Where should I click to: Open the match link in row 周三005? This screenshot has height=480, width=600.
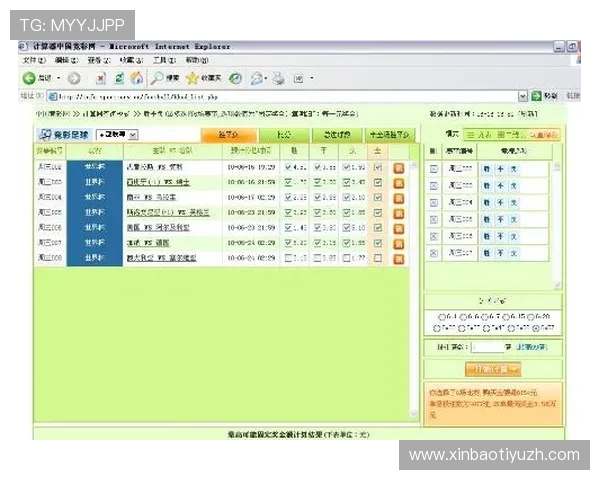168,212
